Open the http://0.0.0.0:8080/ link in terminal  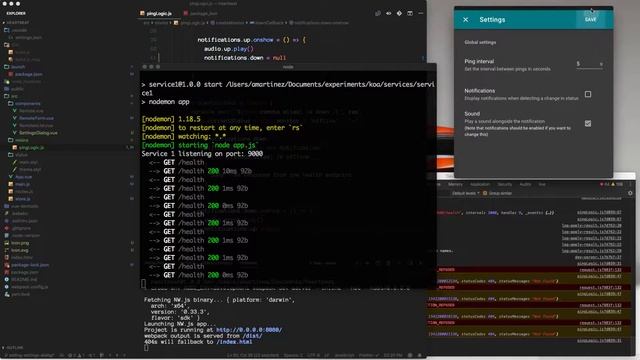[x=249, y=330]
